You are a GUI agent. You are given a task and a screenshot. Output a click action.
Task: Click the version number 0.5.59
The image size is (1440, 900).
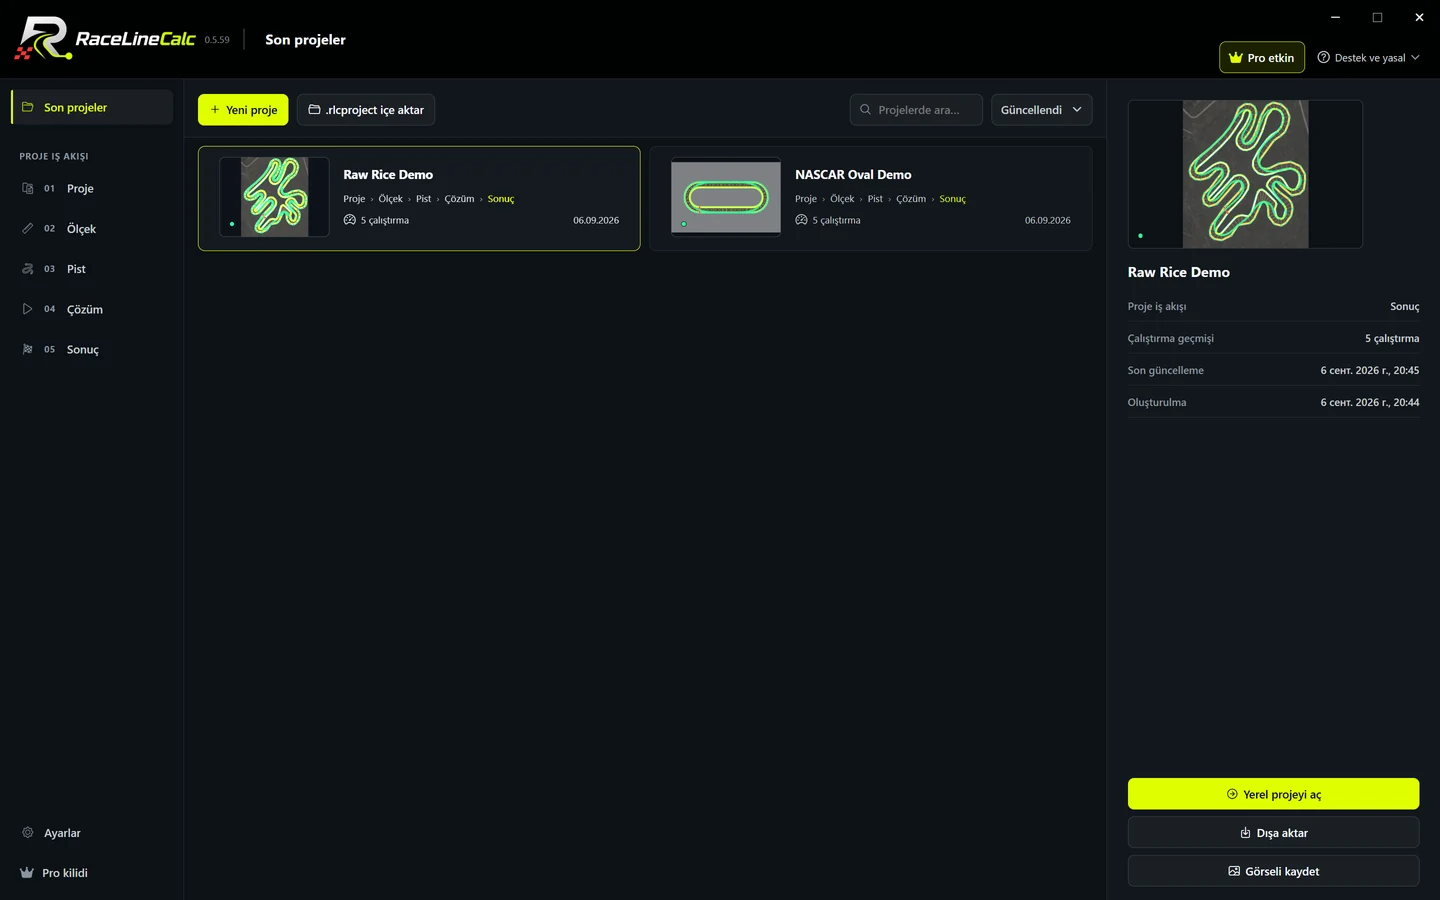217,40
